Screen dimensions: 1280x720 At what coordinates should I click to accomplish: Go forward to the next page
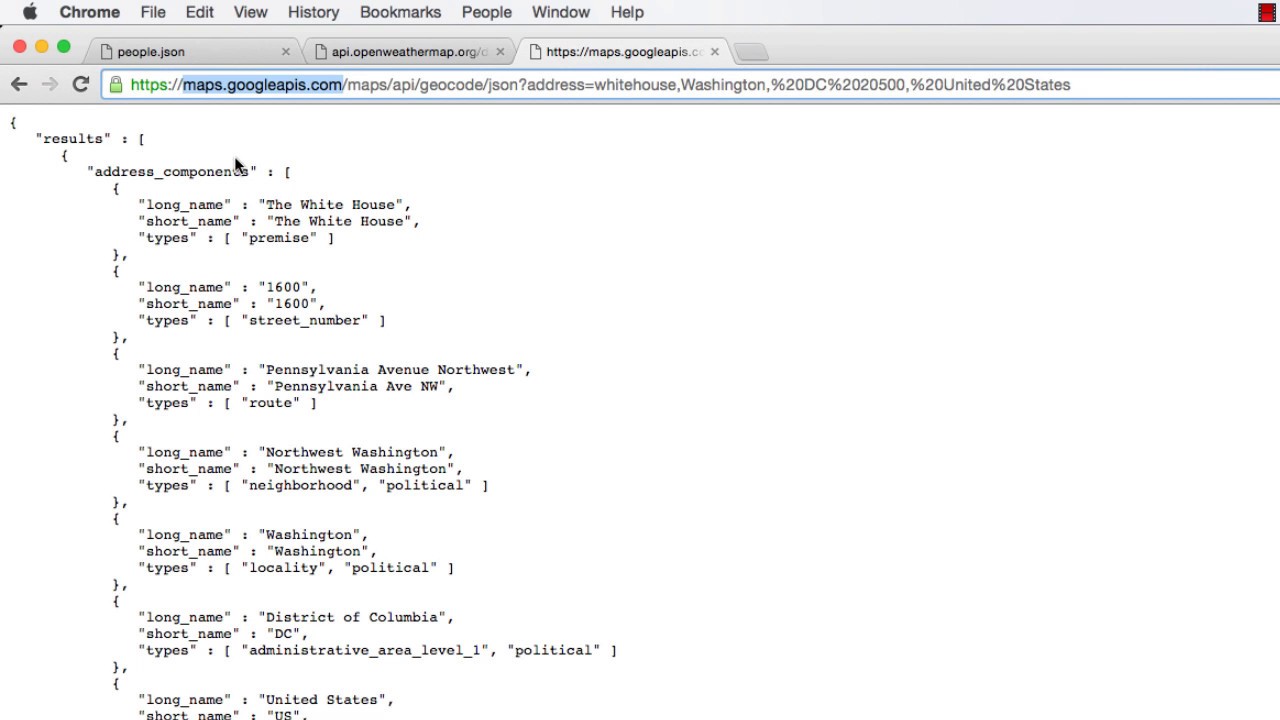tap(50, 85)
